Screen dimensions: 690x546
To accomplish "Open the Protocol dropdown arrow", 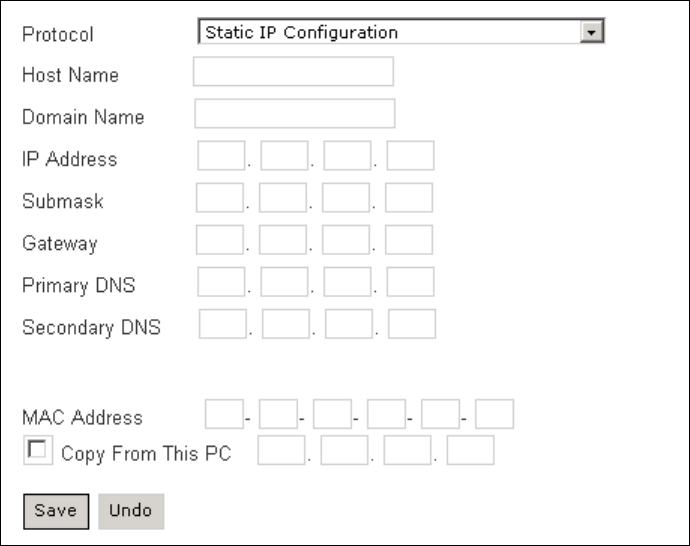I will click(x=591, y=32).
